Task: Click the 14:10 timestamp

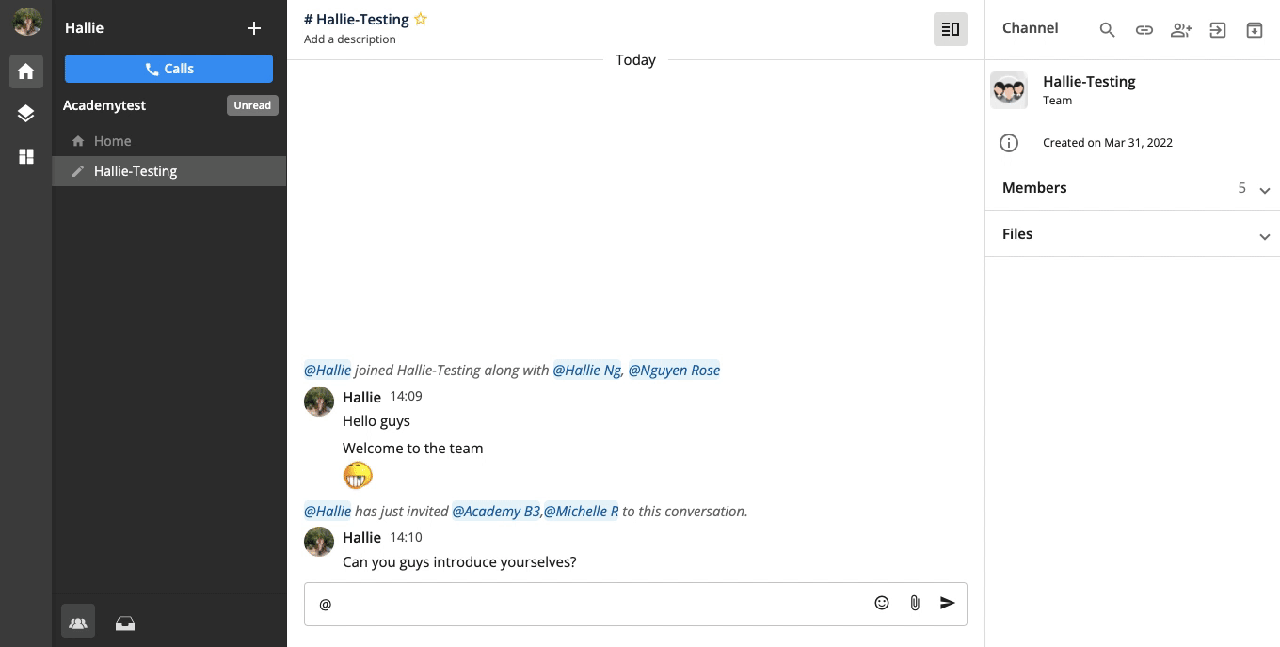Action: (406, 538)
